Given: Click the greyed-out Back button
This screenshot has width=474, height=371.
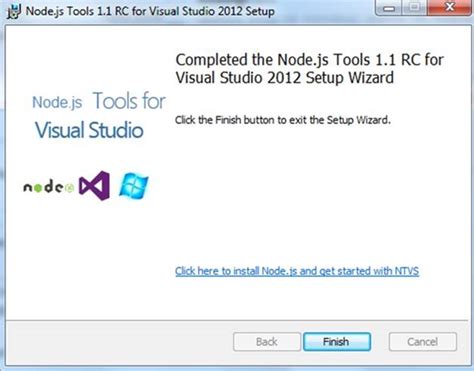Looking at the screenshot, I should coord(267,342).
